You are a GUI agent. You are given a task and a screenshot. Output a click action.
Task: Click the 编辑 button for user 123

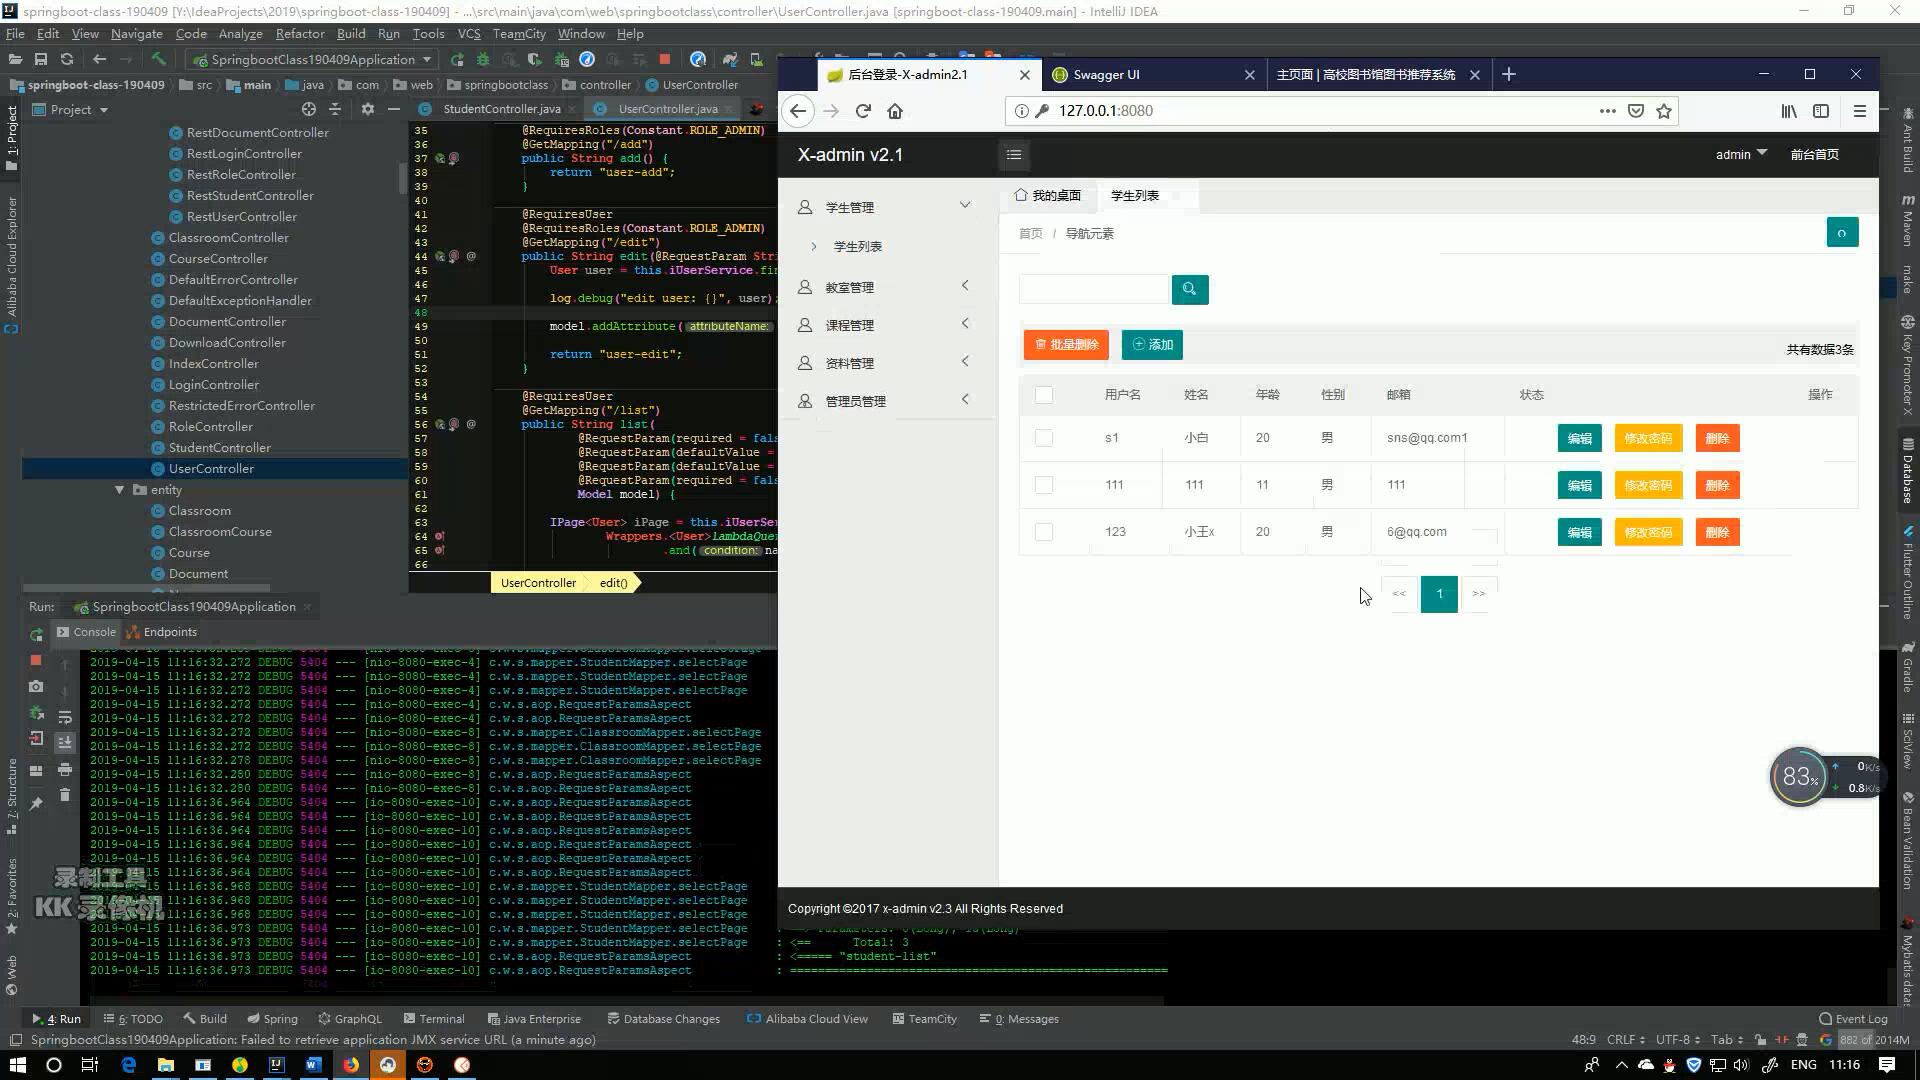[x=1578, y=531]
